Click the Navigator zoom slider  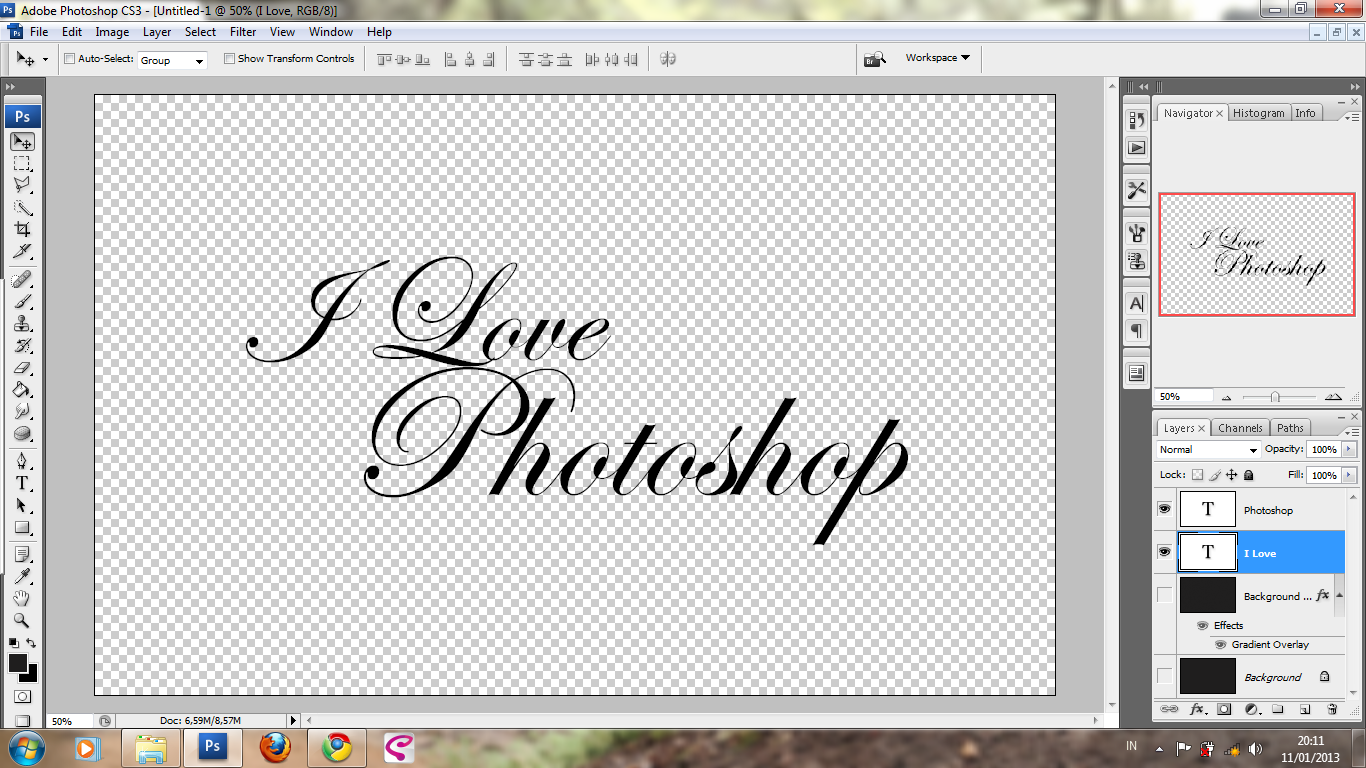[x=1275, y=397]
